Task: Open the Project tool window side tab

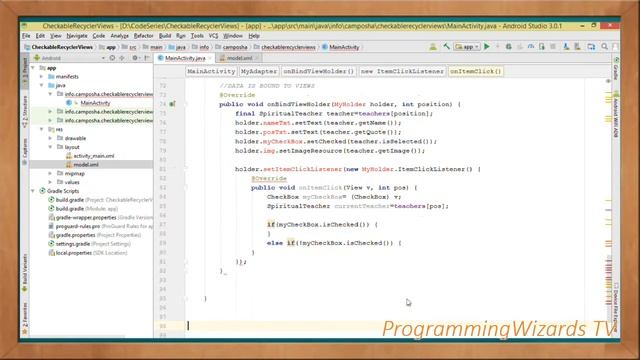Action: point(25,70)
